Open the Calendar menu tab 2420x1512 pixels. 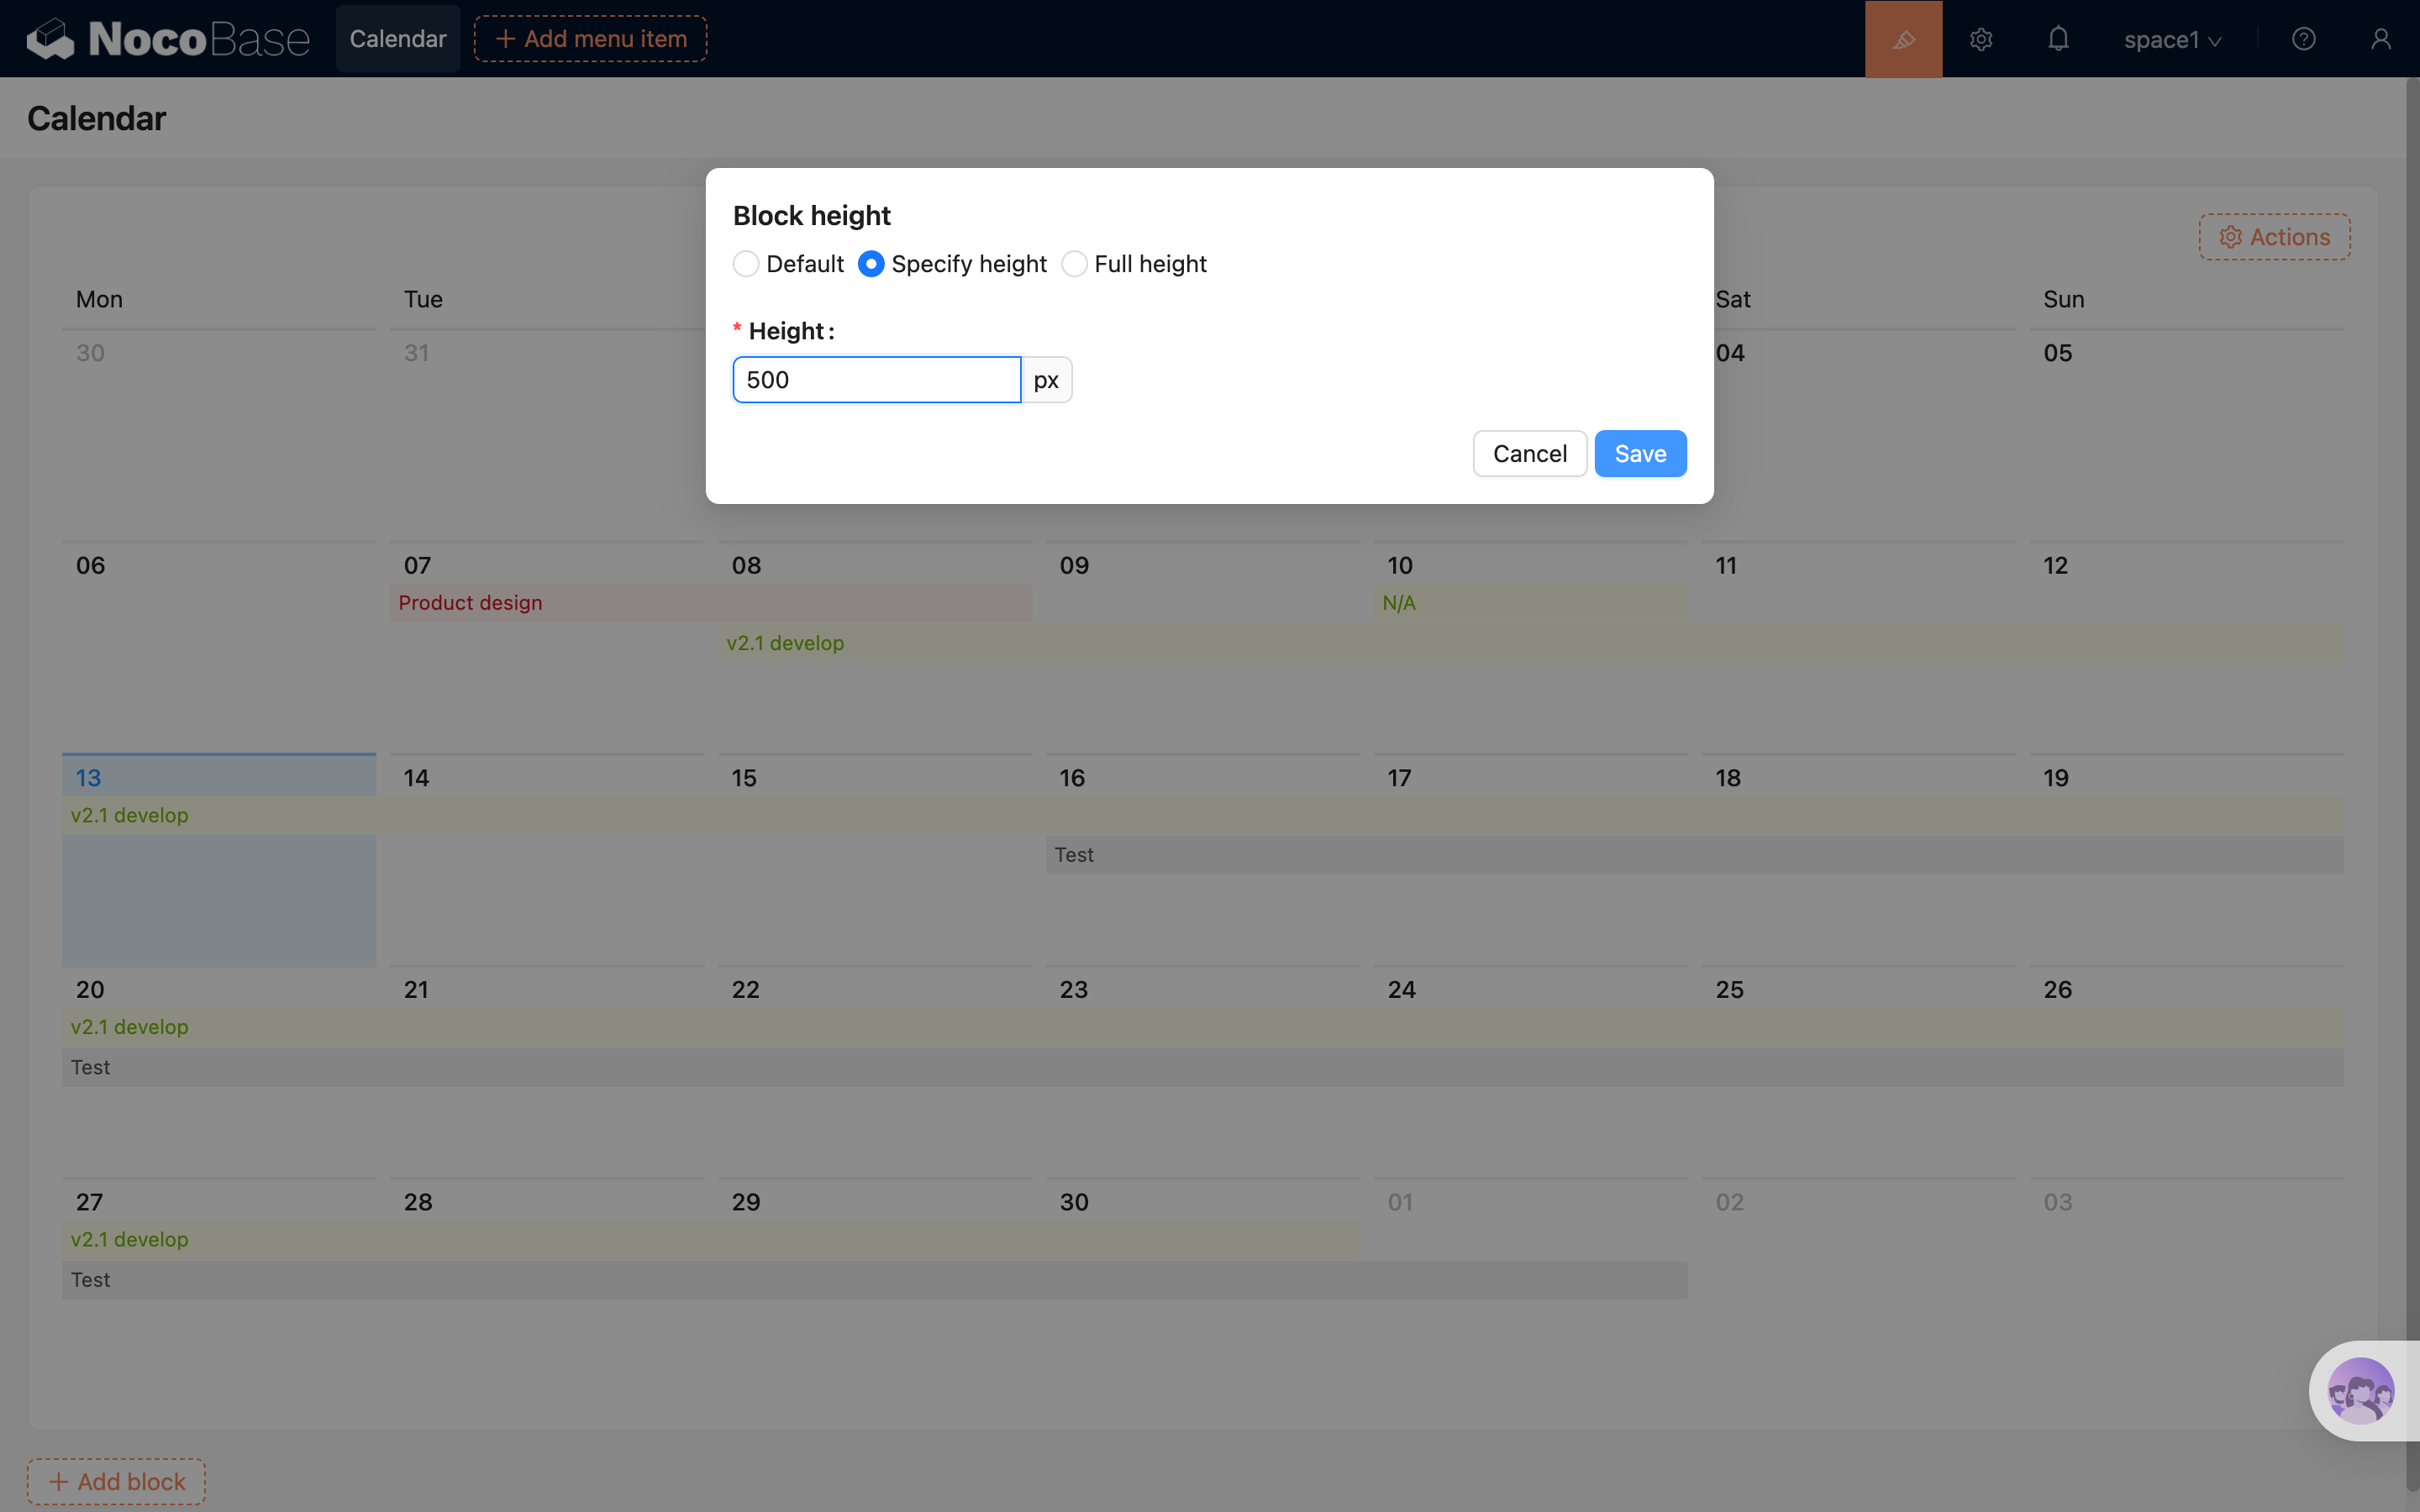pyautogui.click(x=398, y=39)
